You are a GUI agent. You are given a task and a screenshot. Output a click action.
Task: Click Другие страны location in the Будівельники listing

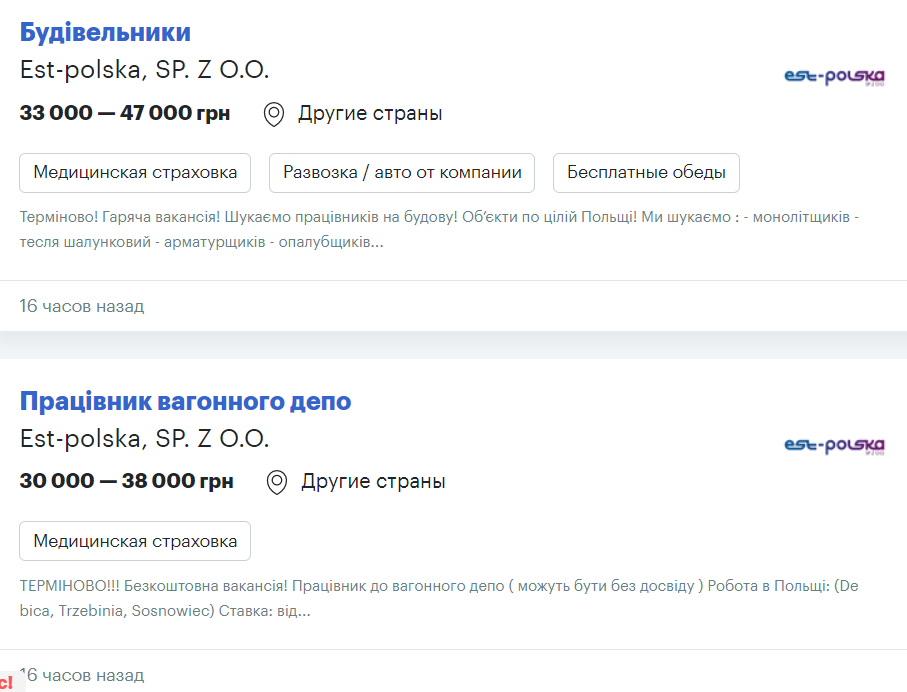point(370,113)
